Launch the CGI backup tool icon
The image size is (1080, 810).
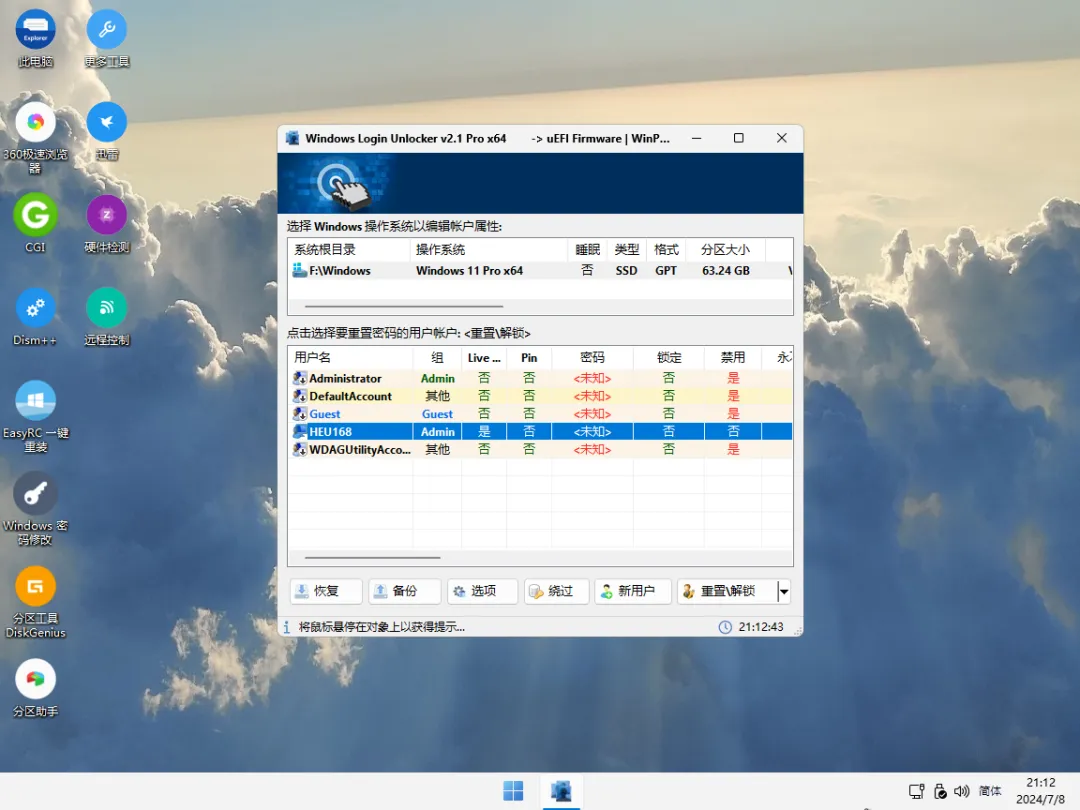tap(35, 224)
